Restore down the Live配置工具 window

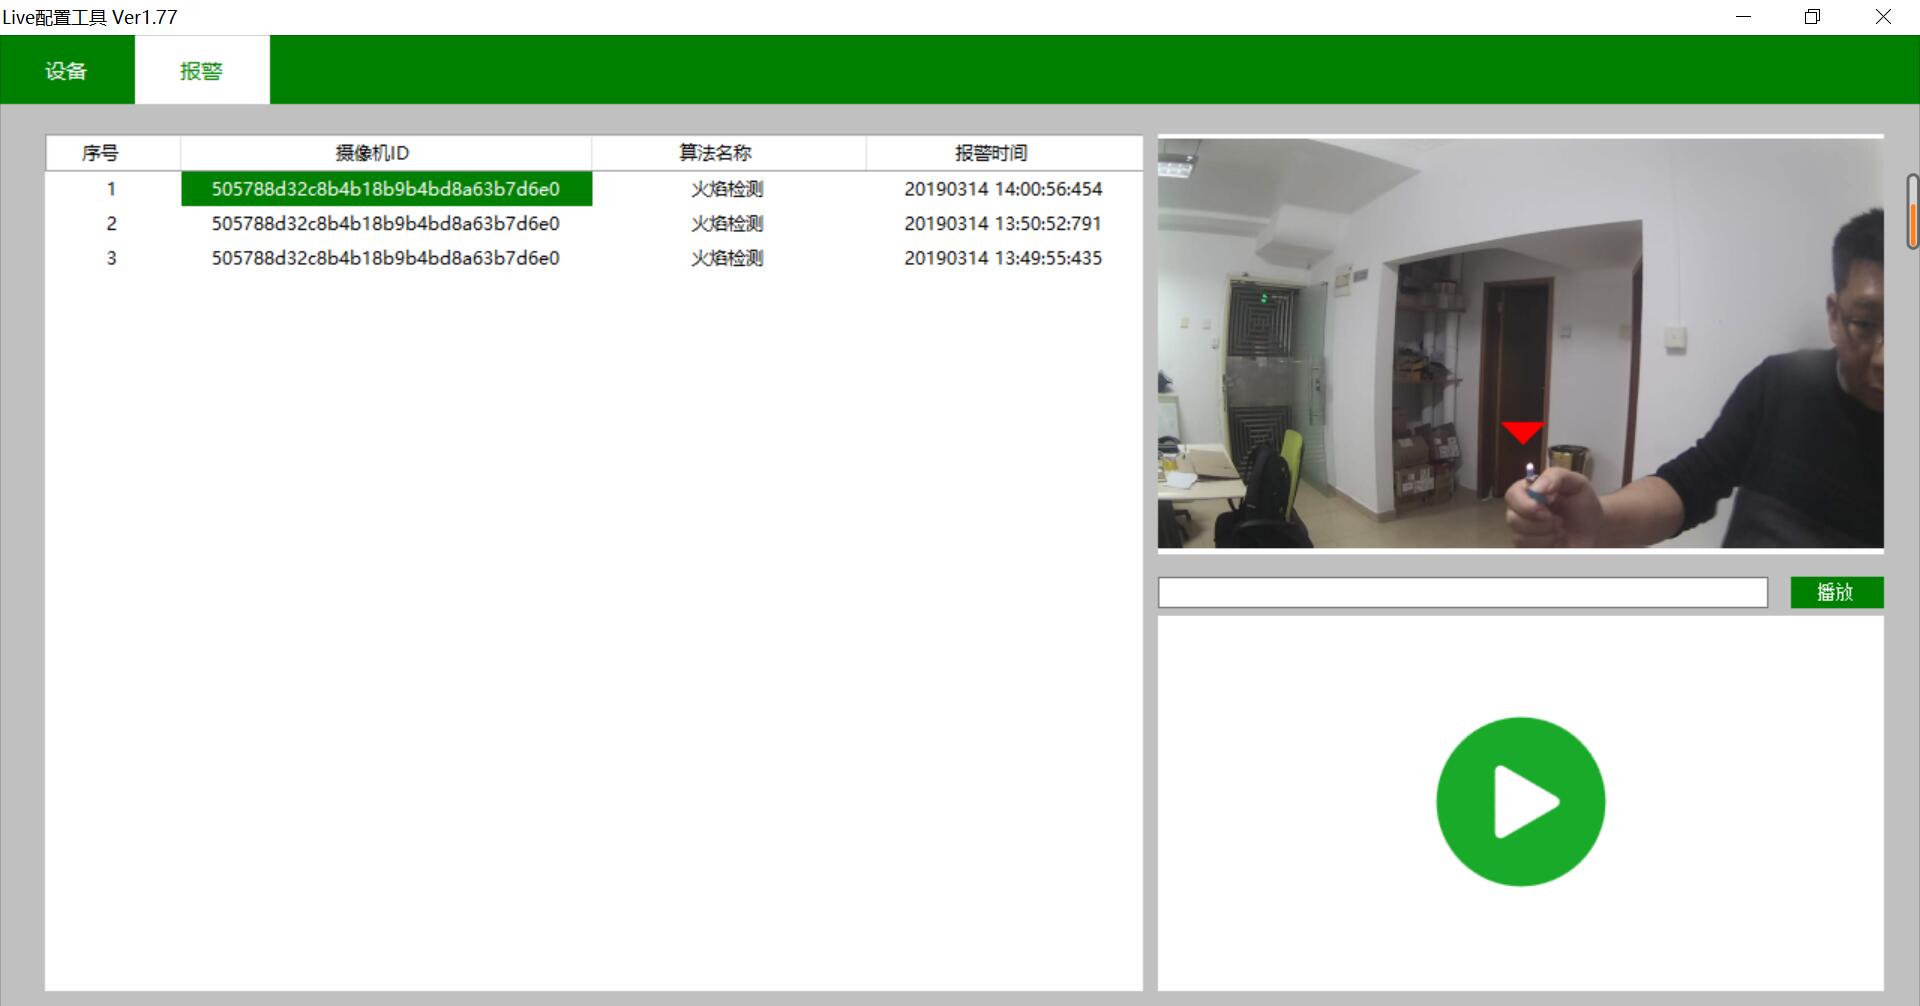1813,17
